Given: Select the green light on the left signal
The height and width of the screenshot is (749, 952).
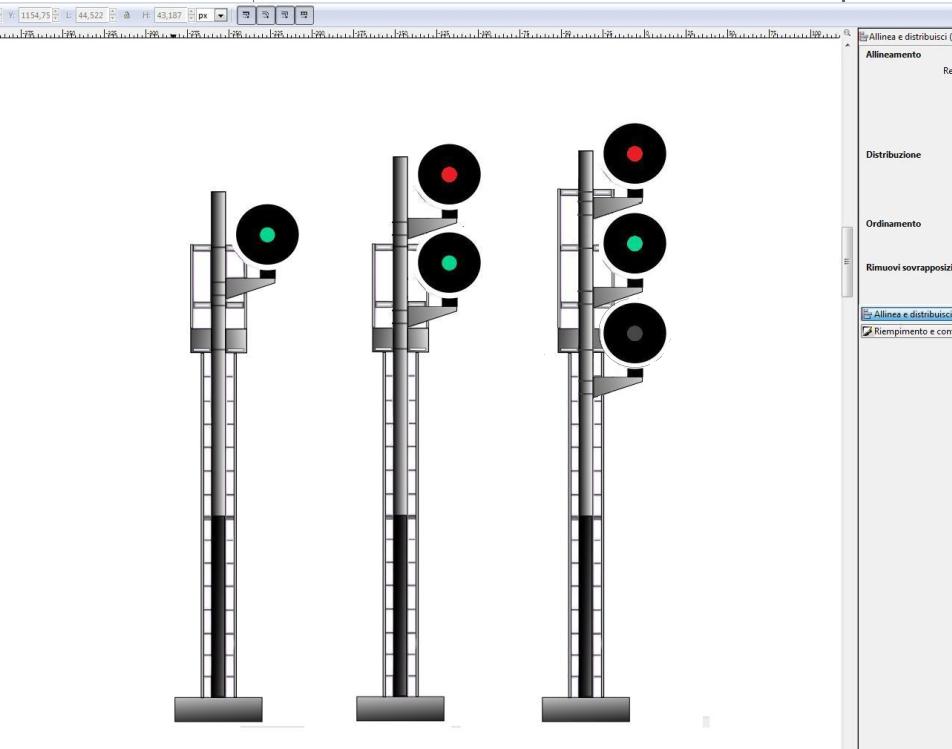Looking at the screenshot, I should (267, 234).
